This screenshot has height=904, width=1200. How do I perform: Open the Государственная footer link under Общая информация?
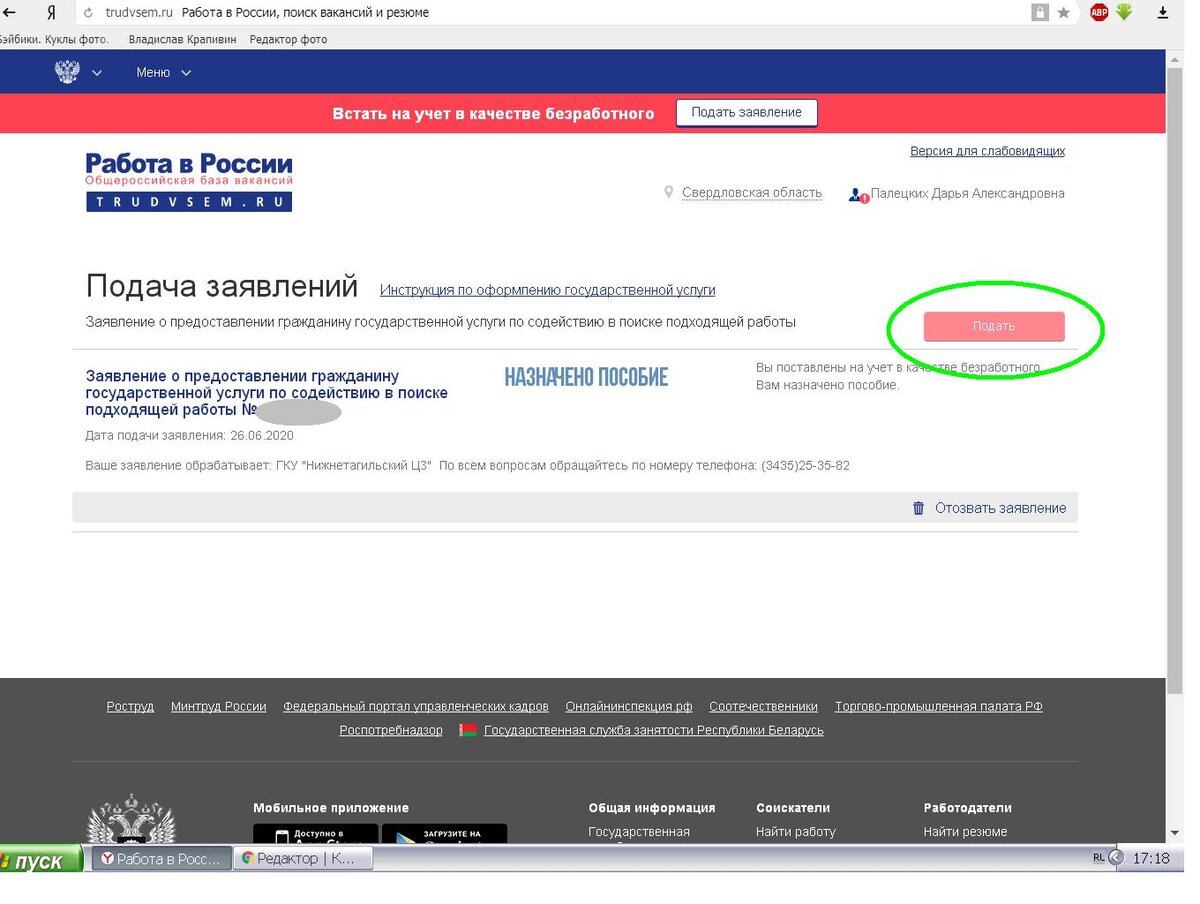(x=639, y=832)
